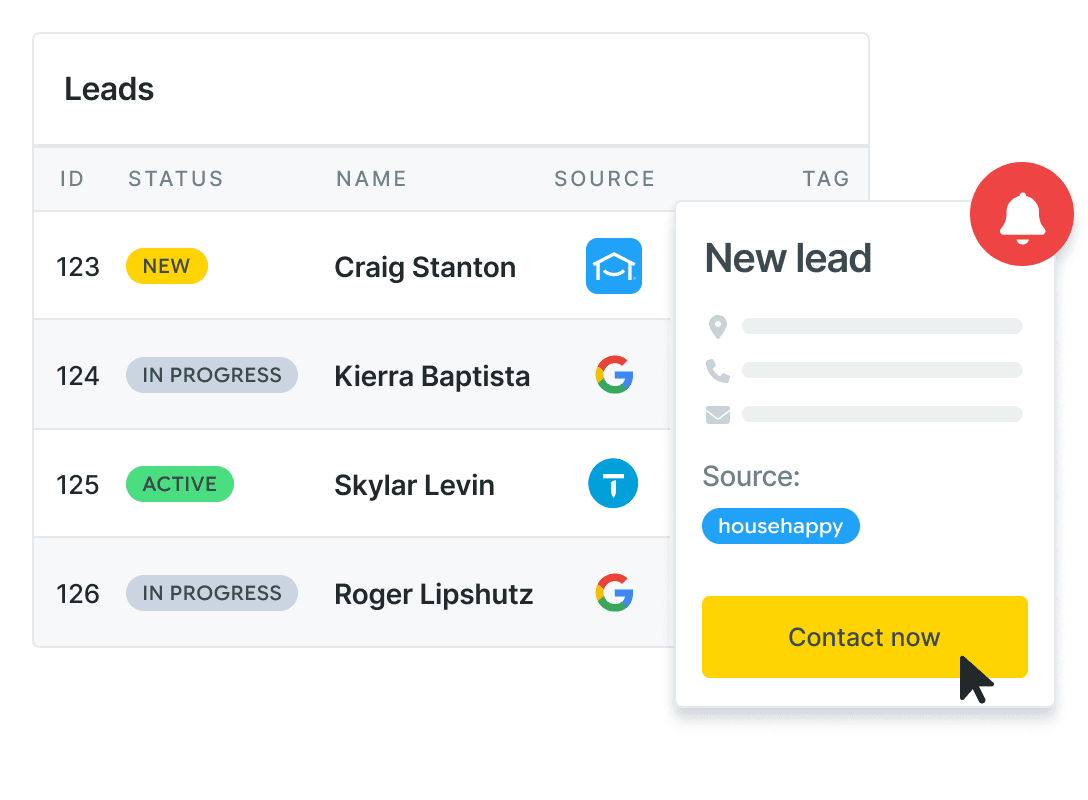The height and width of the screenshot is (800, 1088).
Task: Click the ACTIVE status badge
Action: pyautogui.click(x=180, y=484)
